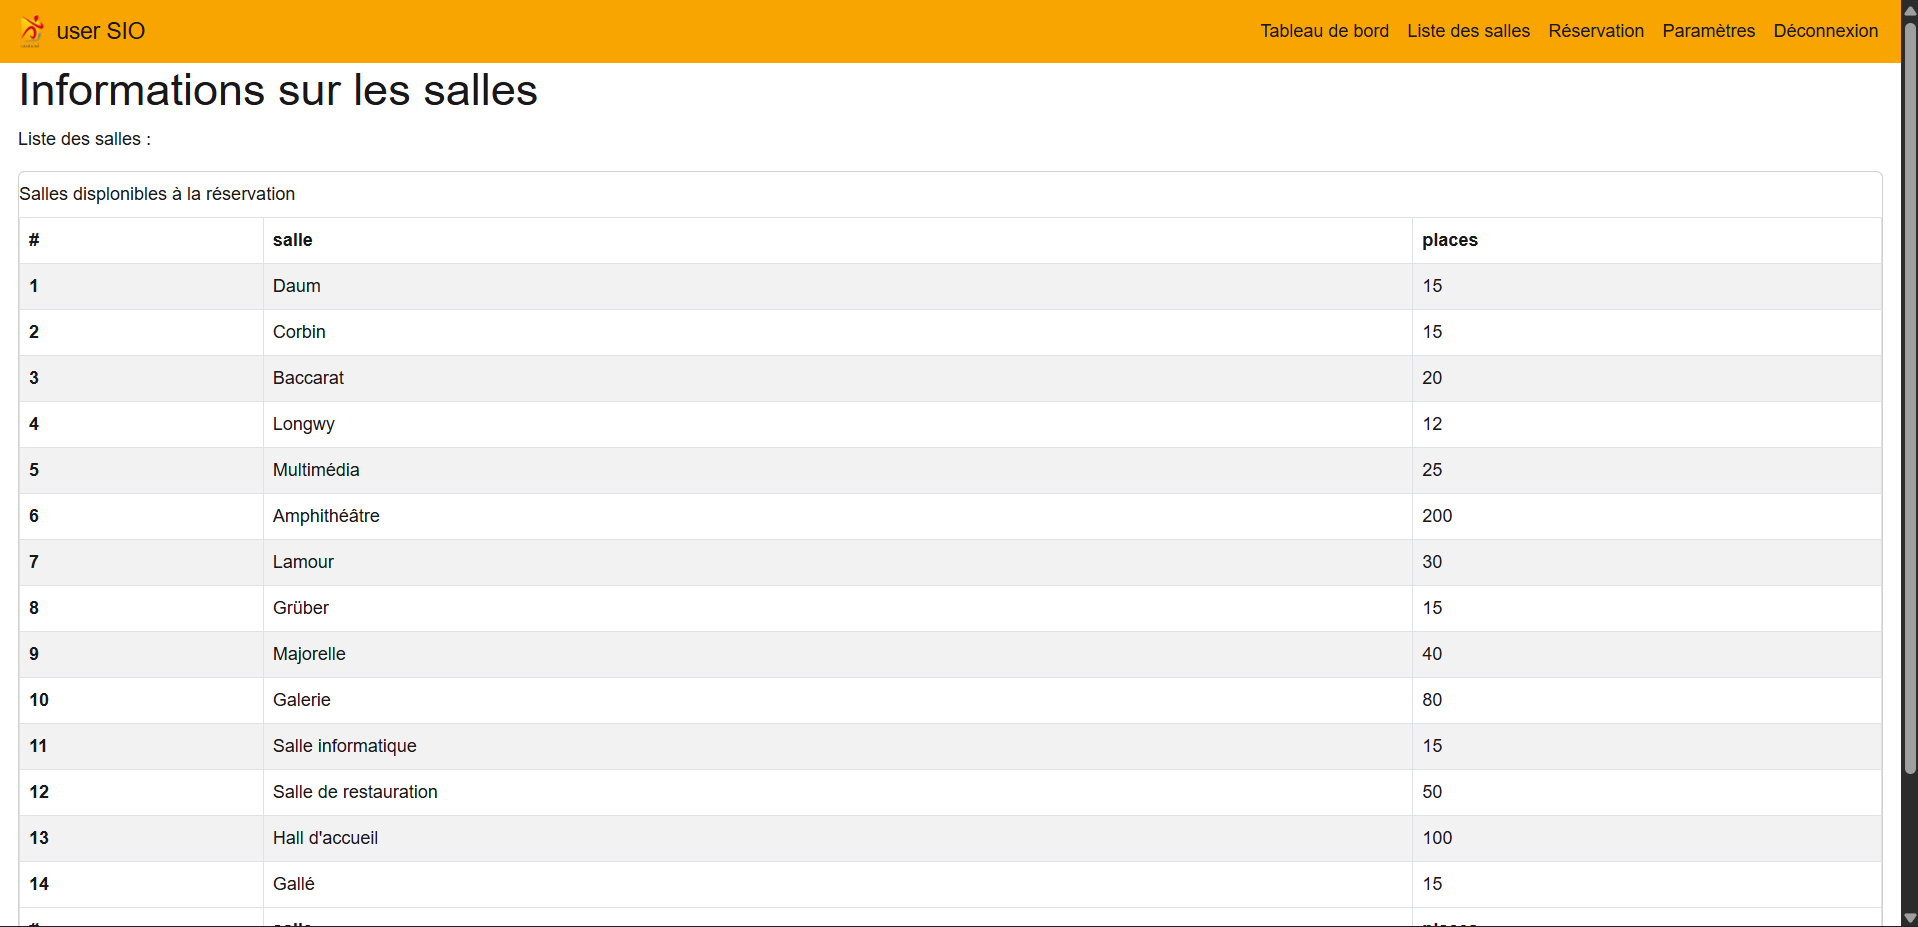Click the red runner logo icon
1918x927 pixels.
[x=31, y=30]
